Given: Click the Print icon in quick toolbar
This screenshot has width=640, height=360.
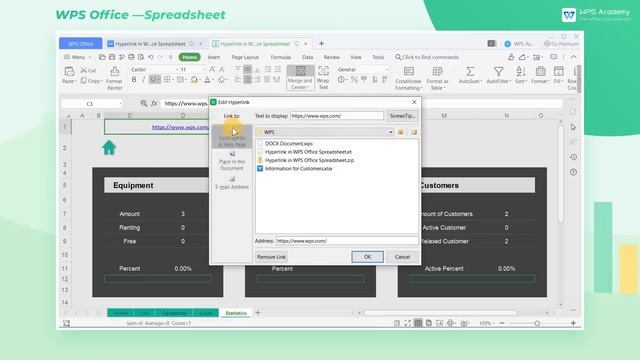Looking at the screenshot, I should point(131,57).
